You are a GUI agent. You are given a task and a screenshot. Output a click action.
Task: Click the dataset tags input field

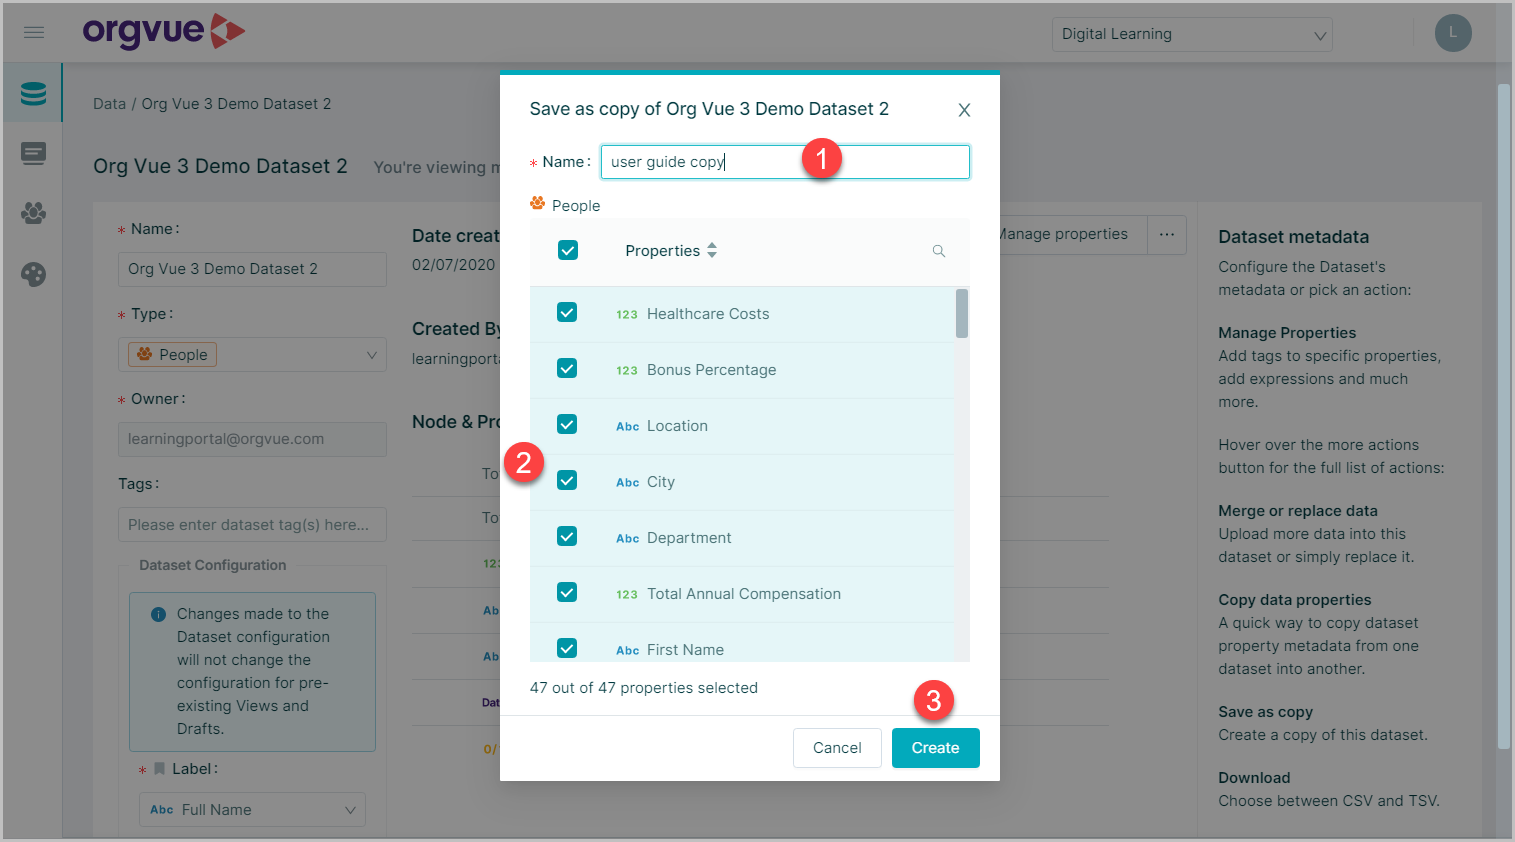(x=252, y=525)
